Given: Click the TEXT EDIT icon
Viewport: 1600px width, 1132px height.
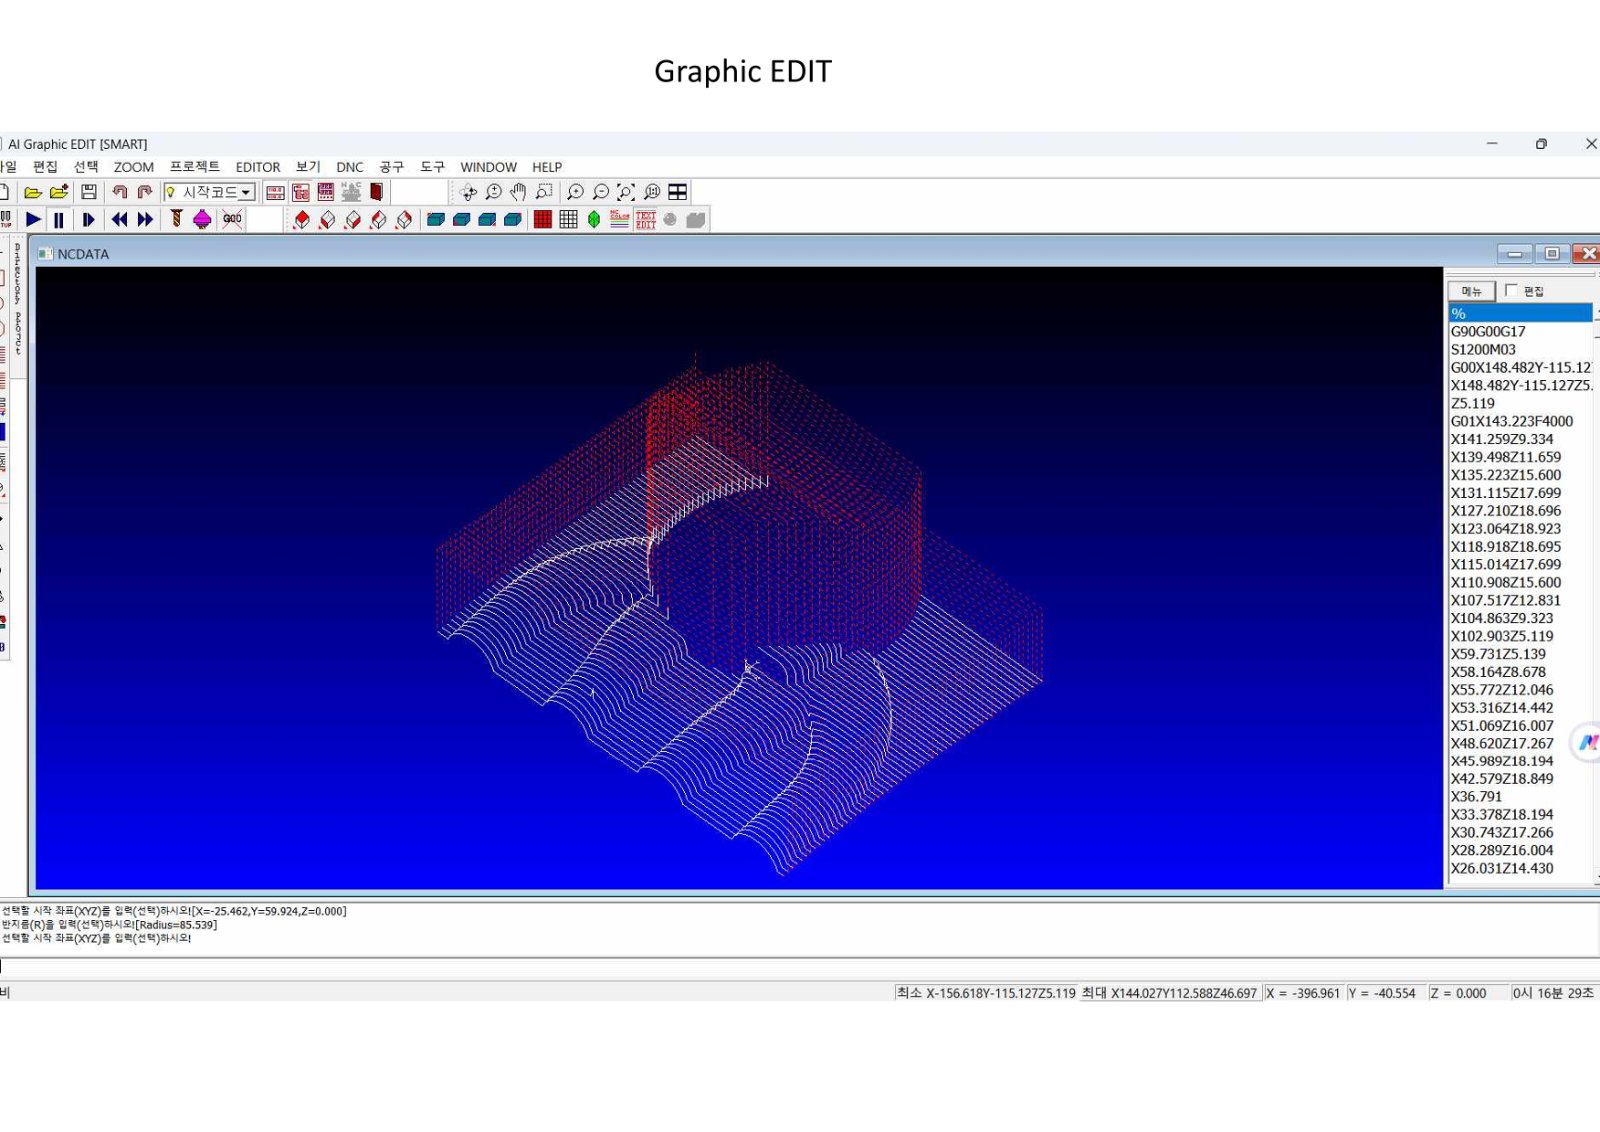Looking at the screenshot, I should pos(646,219).
